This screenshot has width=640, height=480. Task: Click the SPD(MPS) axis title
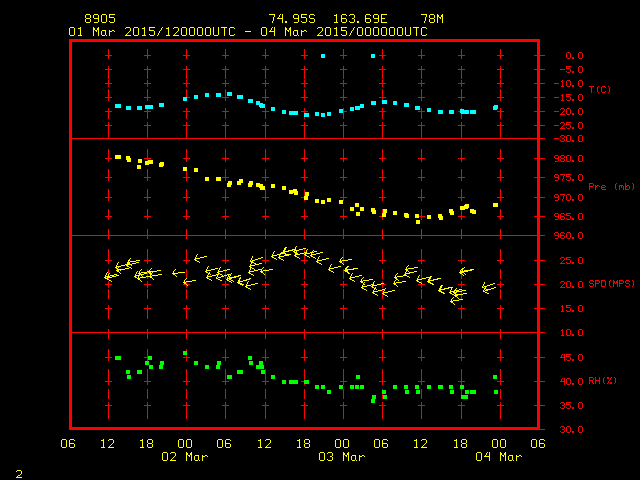point(611,283)
